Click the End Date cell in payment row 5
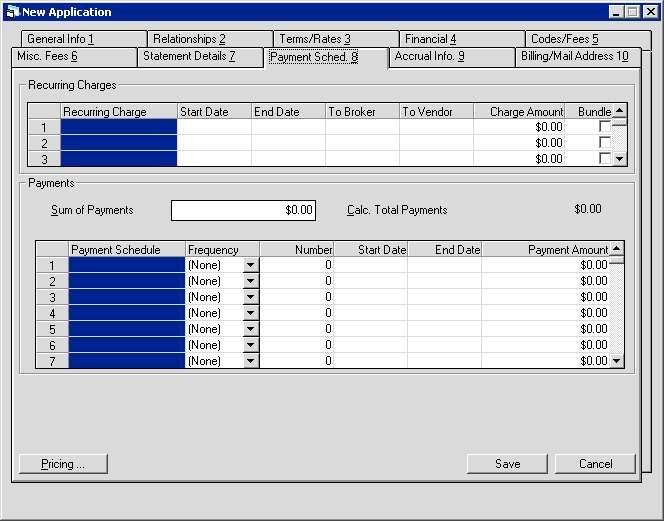The width and height of the screenshot is (664, 521). (445, 329)
